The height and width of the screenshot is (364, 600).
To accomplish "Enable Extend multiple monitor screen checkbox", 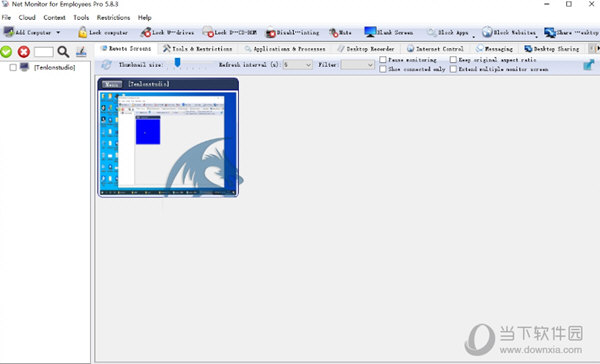I will (x=453, y=69).
